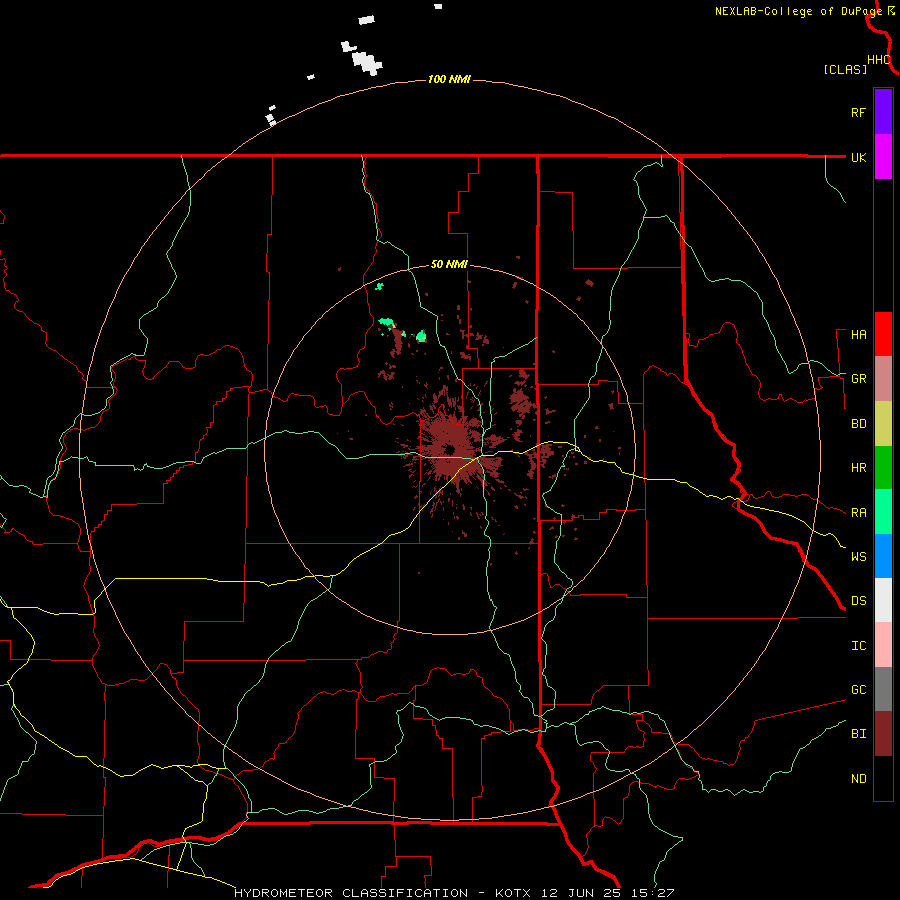Click the HA red legend swatch
The image size is (900, 900).
[x=883, y=334]
